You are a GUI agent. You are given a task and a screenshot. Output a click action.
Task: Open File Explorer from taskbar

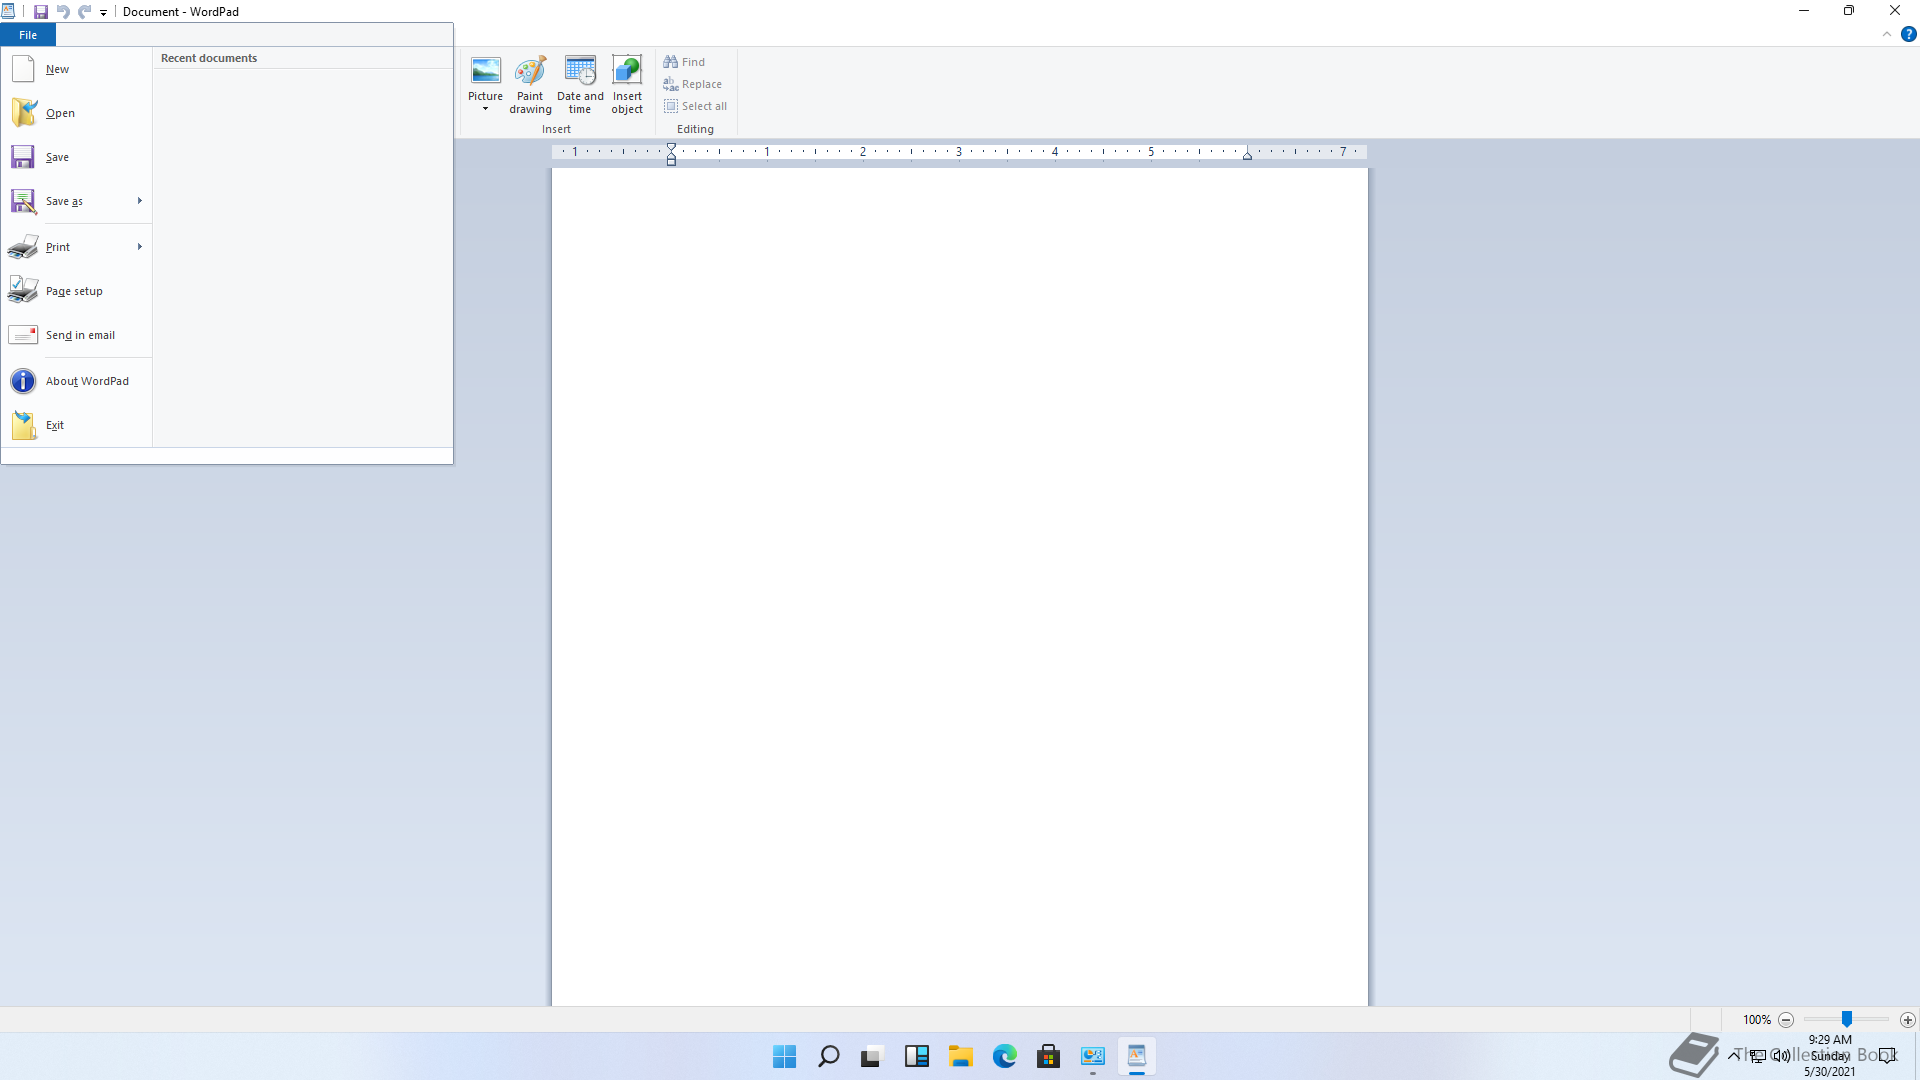961,1056
